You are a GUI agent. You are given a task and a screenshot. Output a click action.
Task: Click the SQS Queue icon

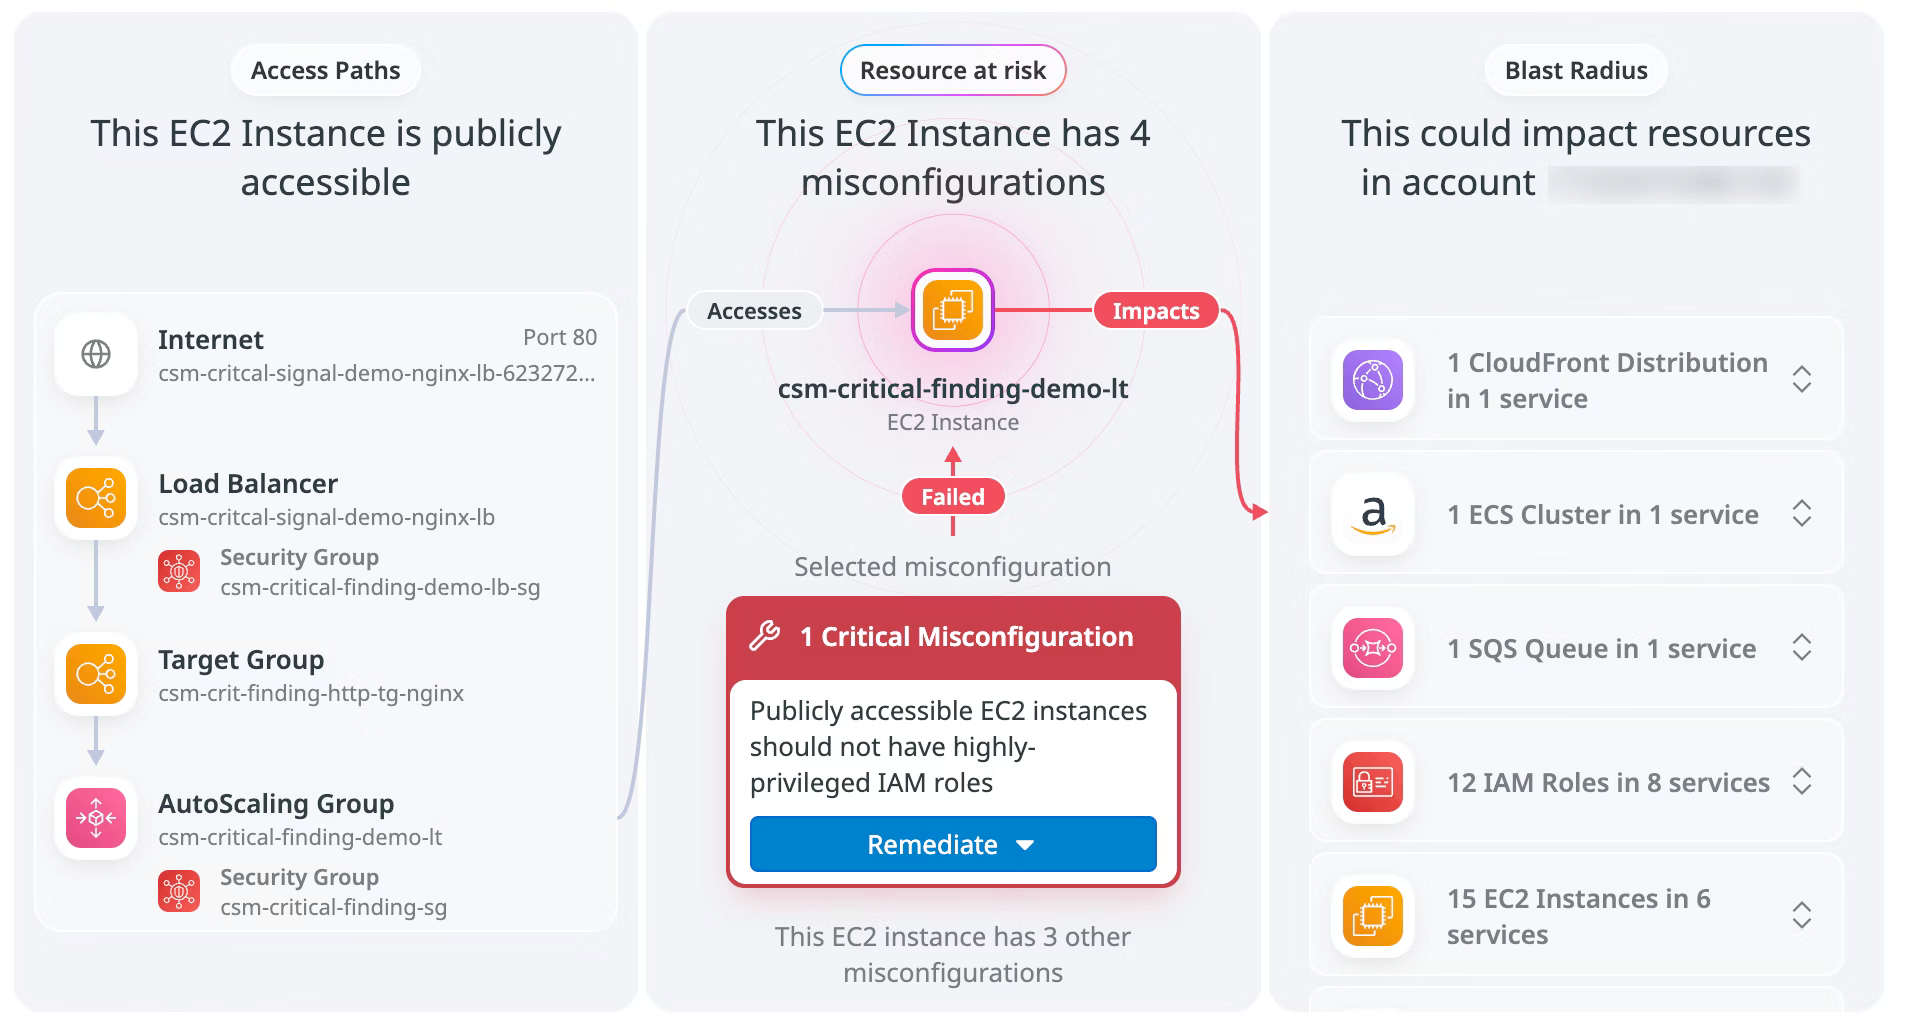pyautogui.click(x=1371, y=648)
